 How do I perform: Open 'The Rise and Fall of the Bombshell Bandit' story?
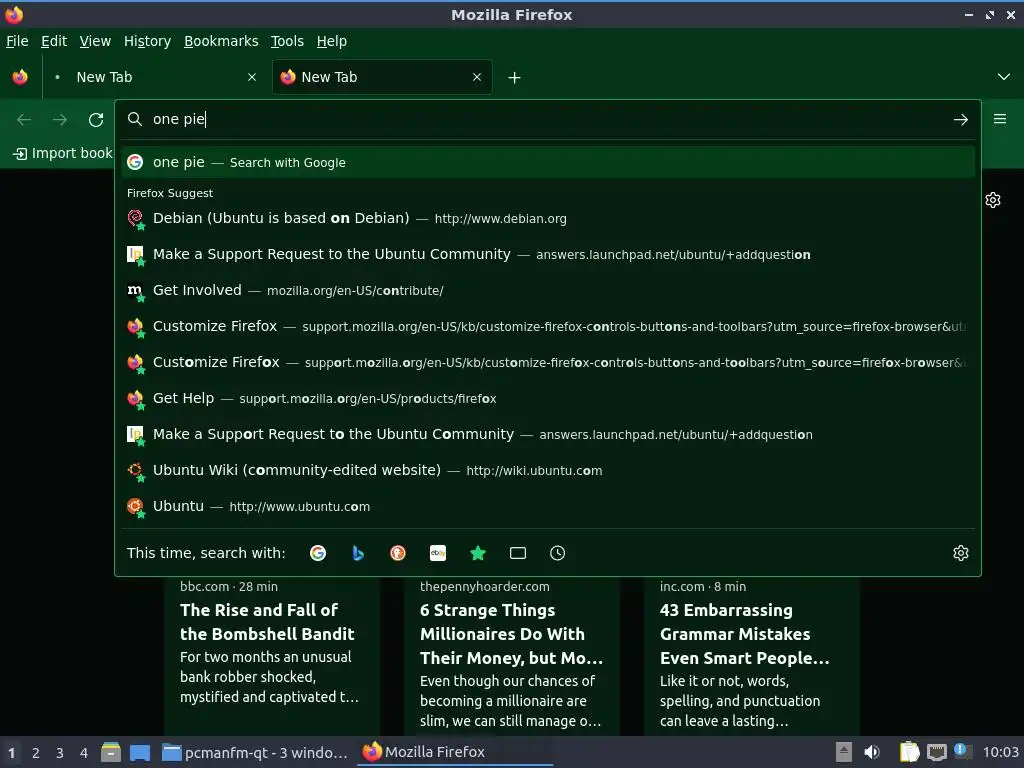pyautogui.click(x=267, y=622)
